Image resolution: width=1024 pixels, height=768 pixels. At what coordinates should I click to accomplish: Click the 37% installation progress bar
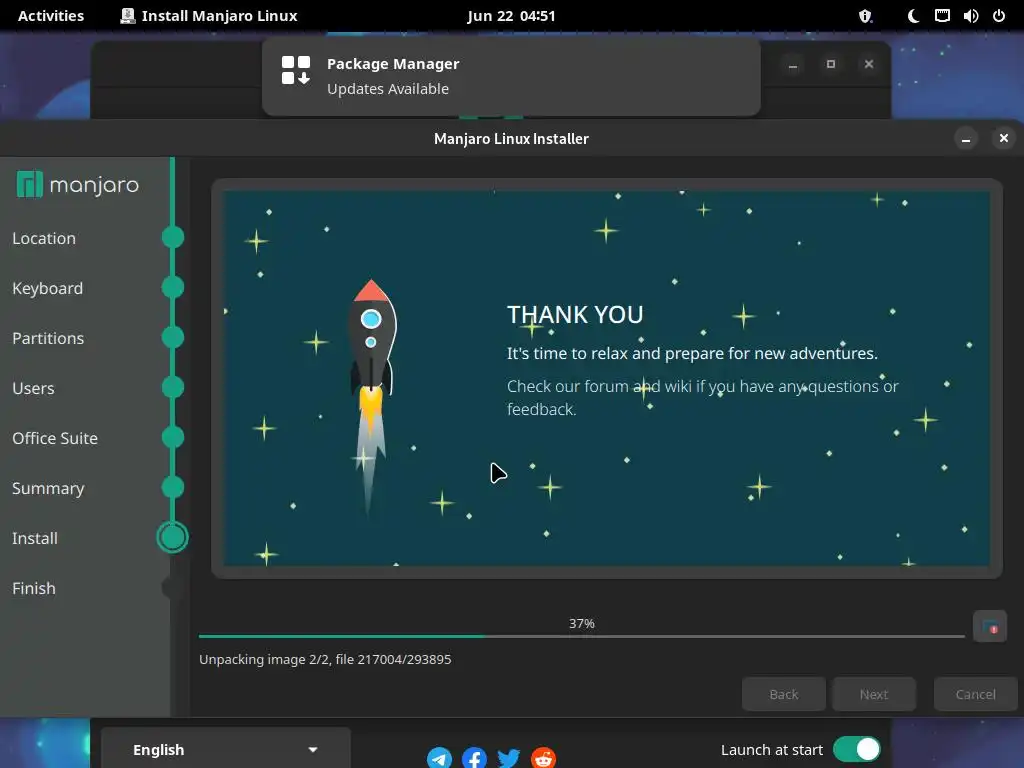pyautogui.click(x=581, y=635)
